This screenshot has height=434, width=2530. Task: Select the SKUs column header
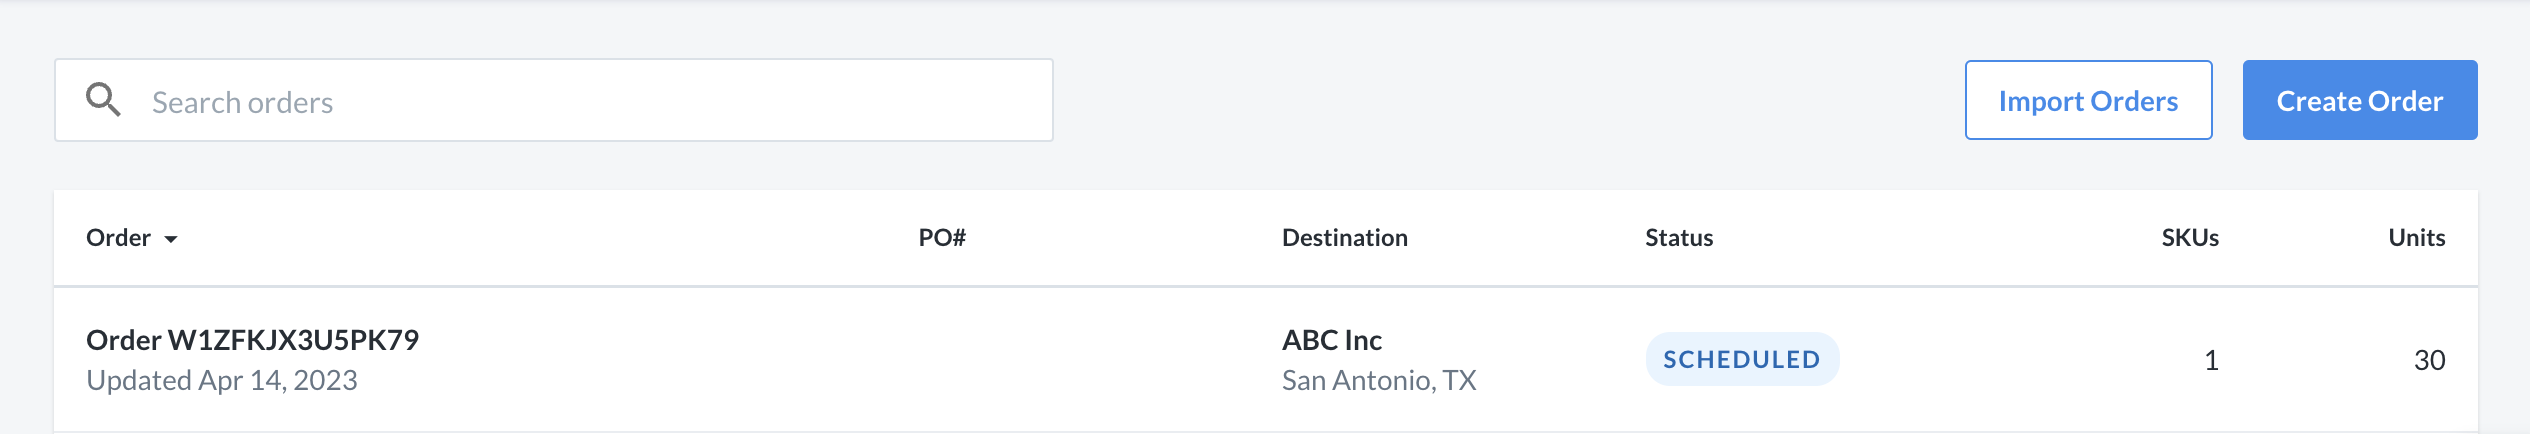tap(2190, 237)
